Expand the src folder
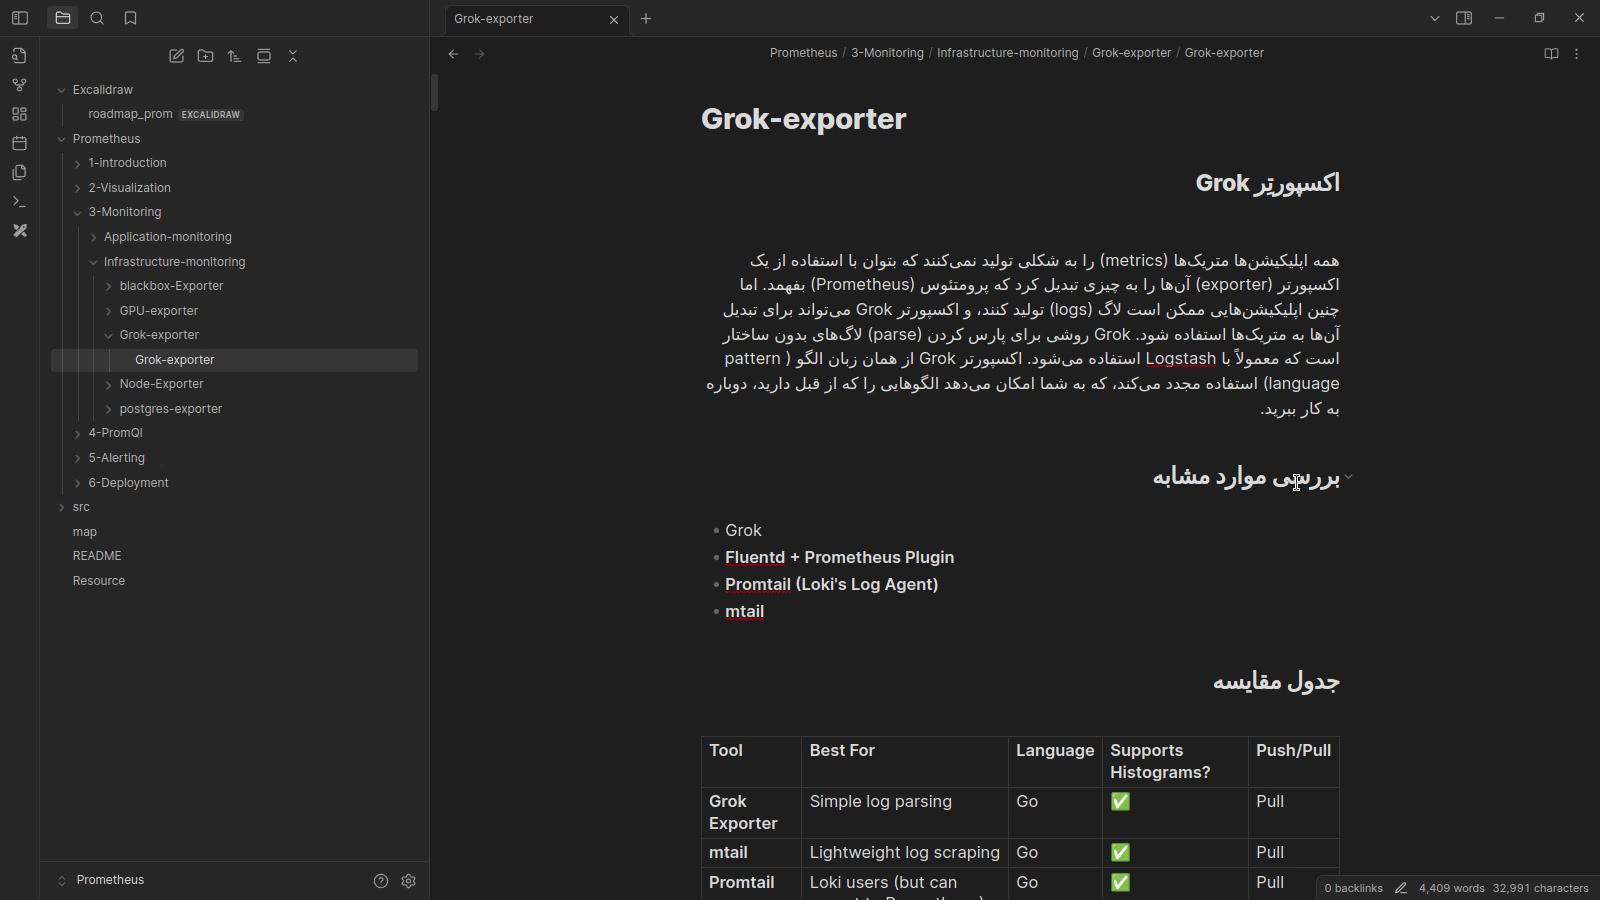This screenshot has height=900, width=1600. tap(62, 507)
